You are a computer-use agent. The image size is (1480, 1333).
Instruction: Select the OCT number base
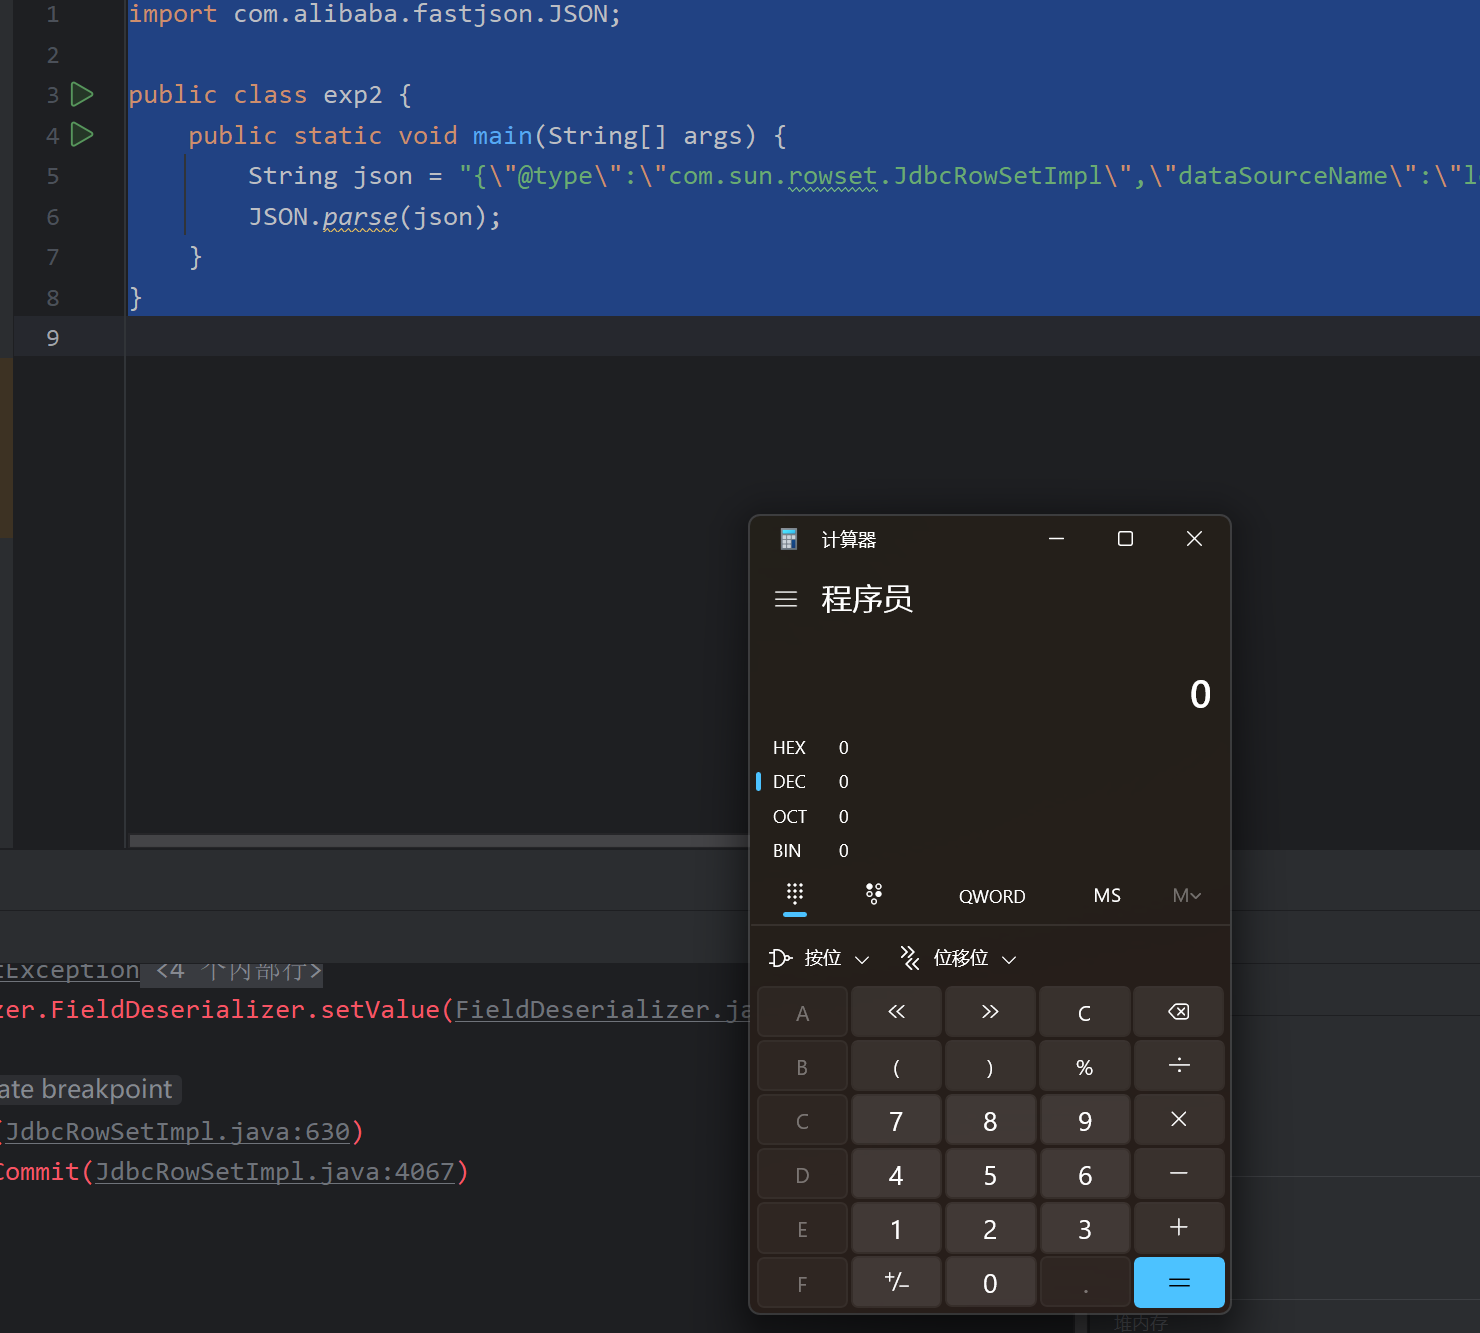[789, 817]
